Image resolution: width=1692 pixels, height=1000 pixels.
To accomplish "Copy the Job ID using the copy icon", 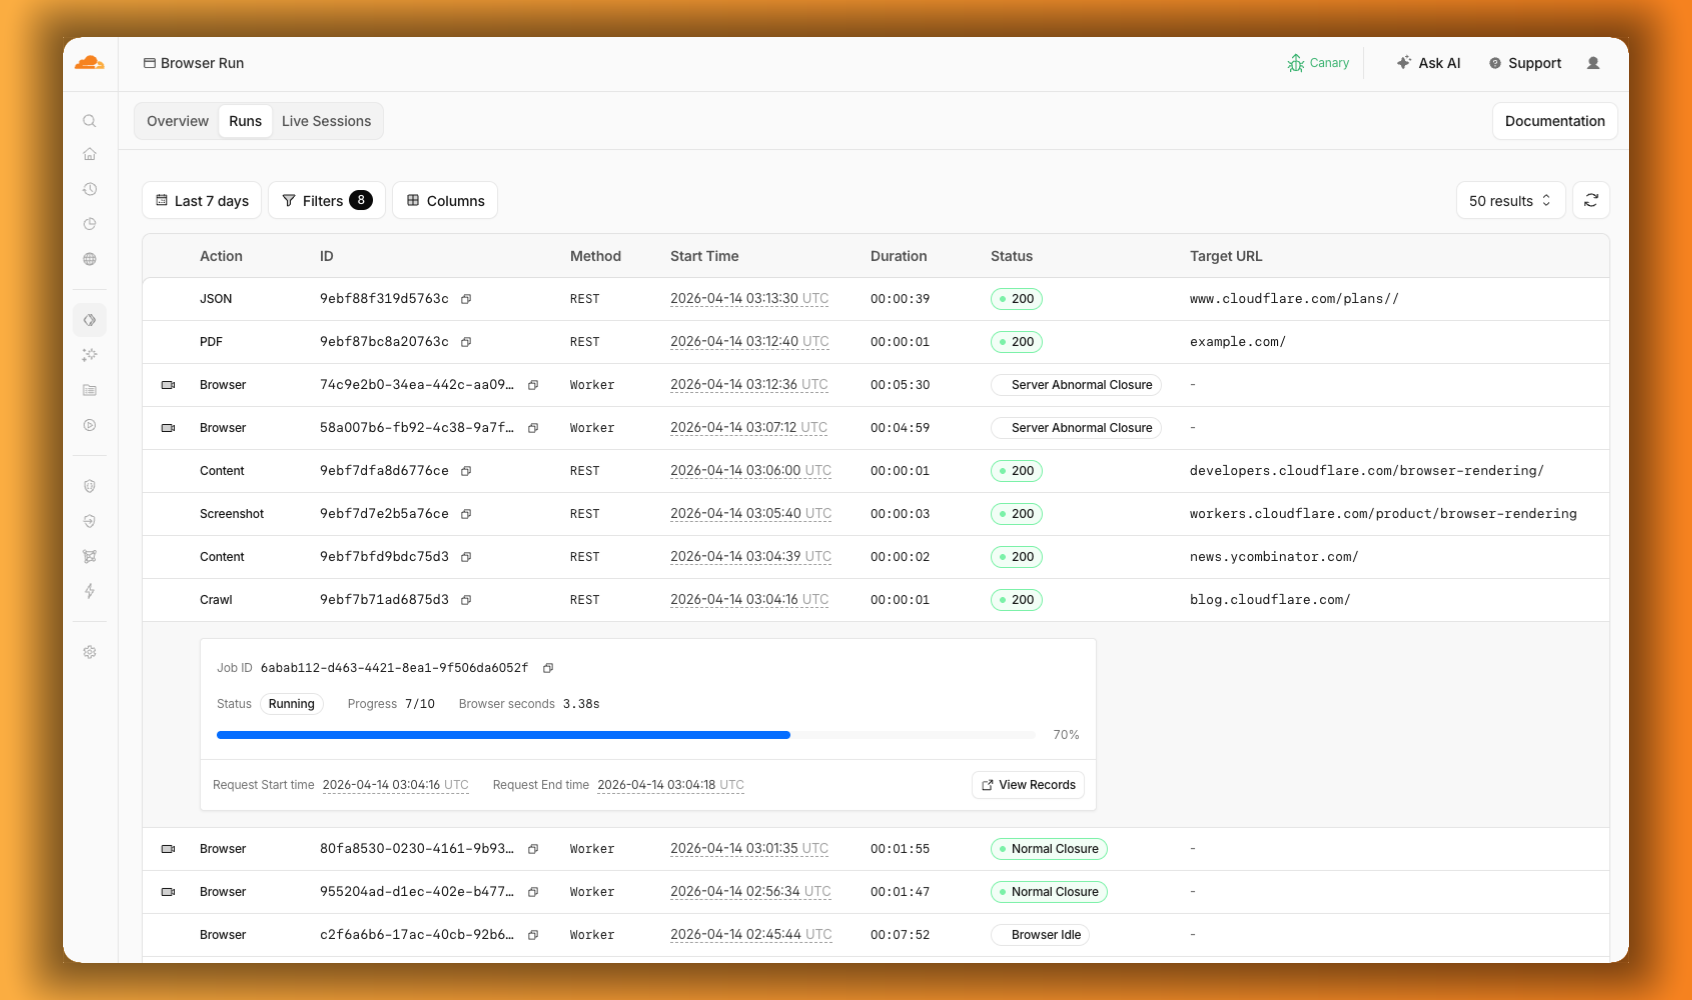I will [548, 668].
